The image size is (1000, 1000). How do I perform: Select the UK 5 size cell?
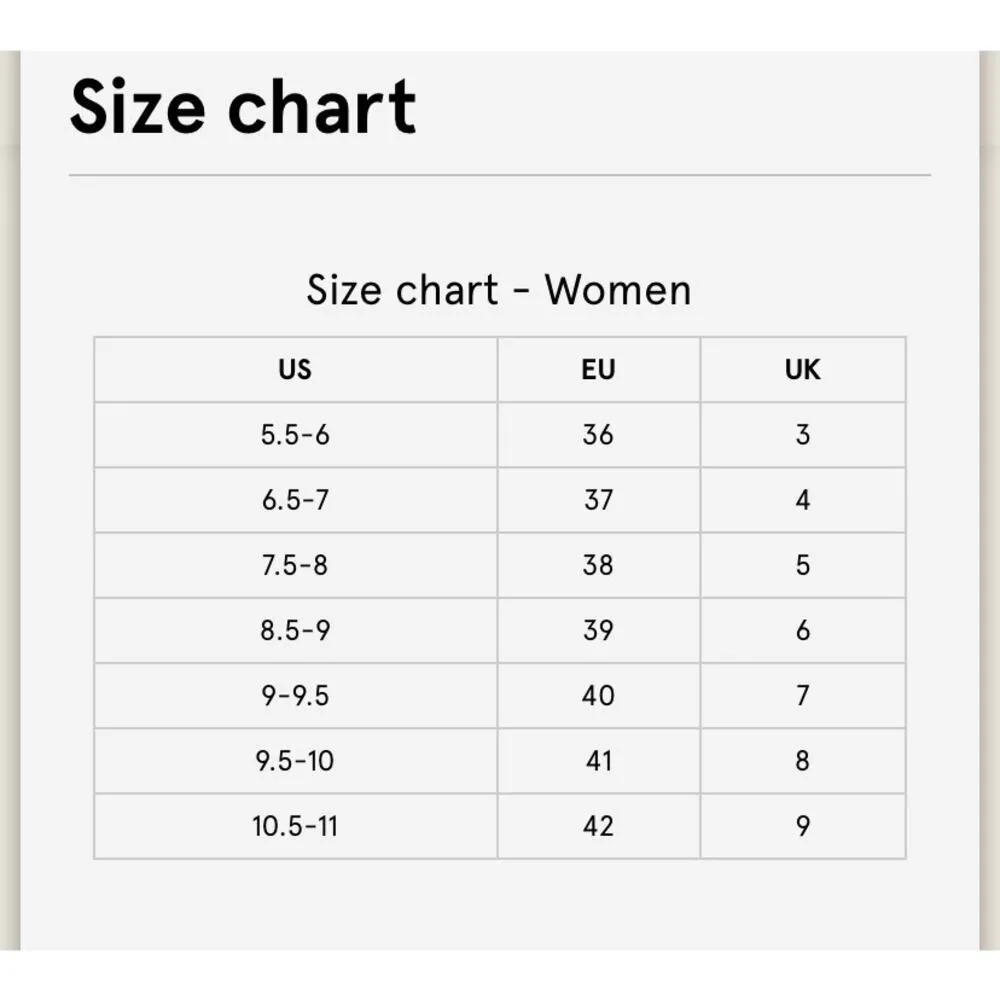click(802, 565)
